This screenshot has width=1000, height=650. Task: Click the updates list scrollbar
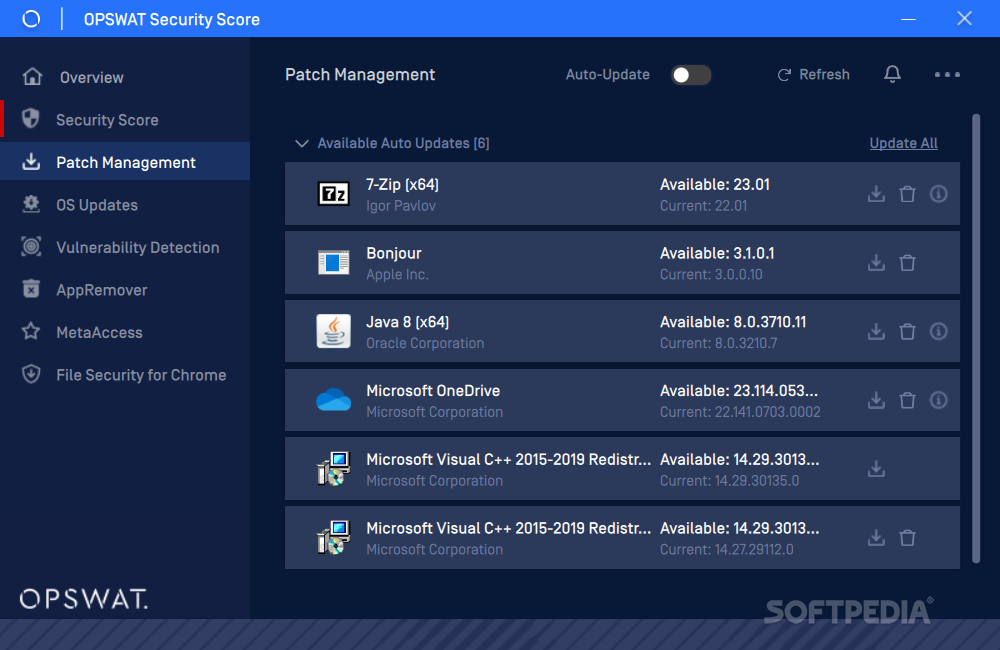976,338
